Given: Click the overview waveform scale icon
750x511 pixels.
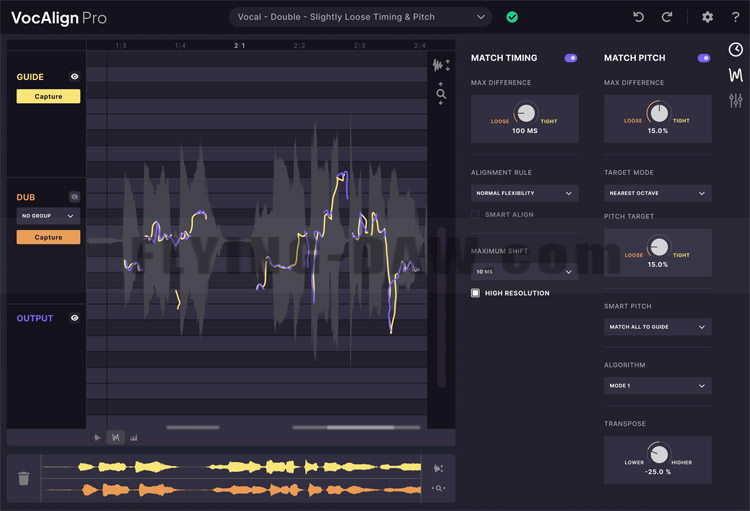Looking at the screenshot, I should coord(438,468).
